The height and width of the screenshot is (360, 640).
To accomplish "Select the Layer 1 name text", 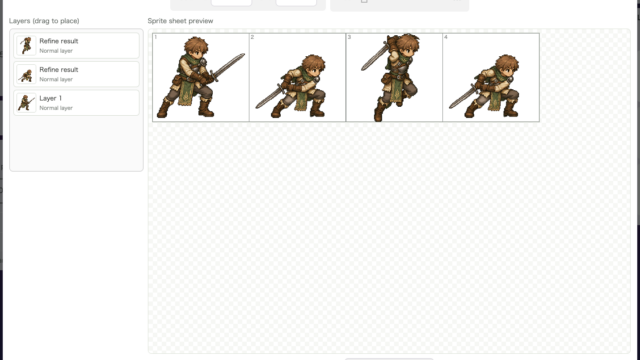I will click(51, 98).
